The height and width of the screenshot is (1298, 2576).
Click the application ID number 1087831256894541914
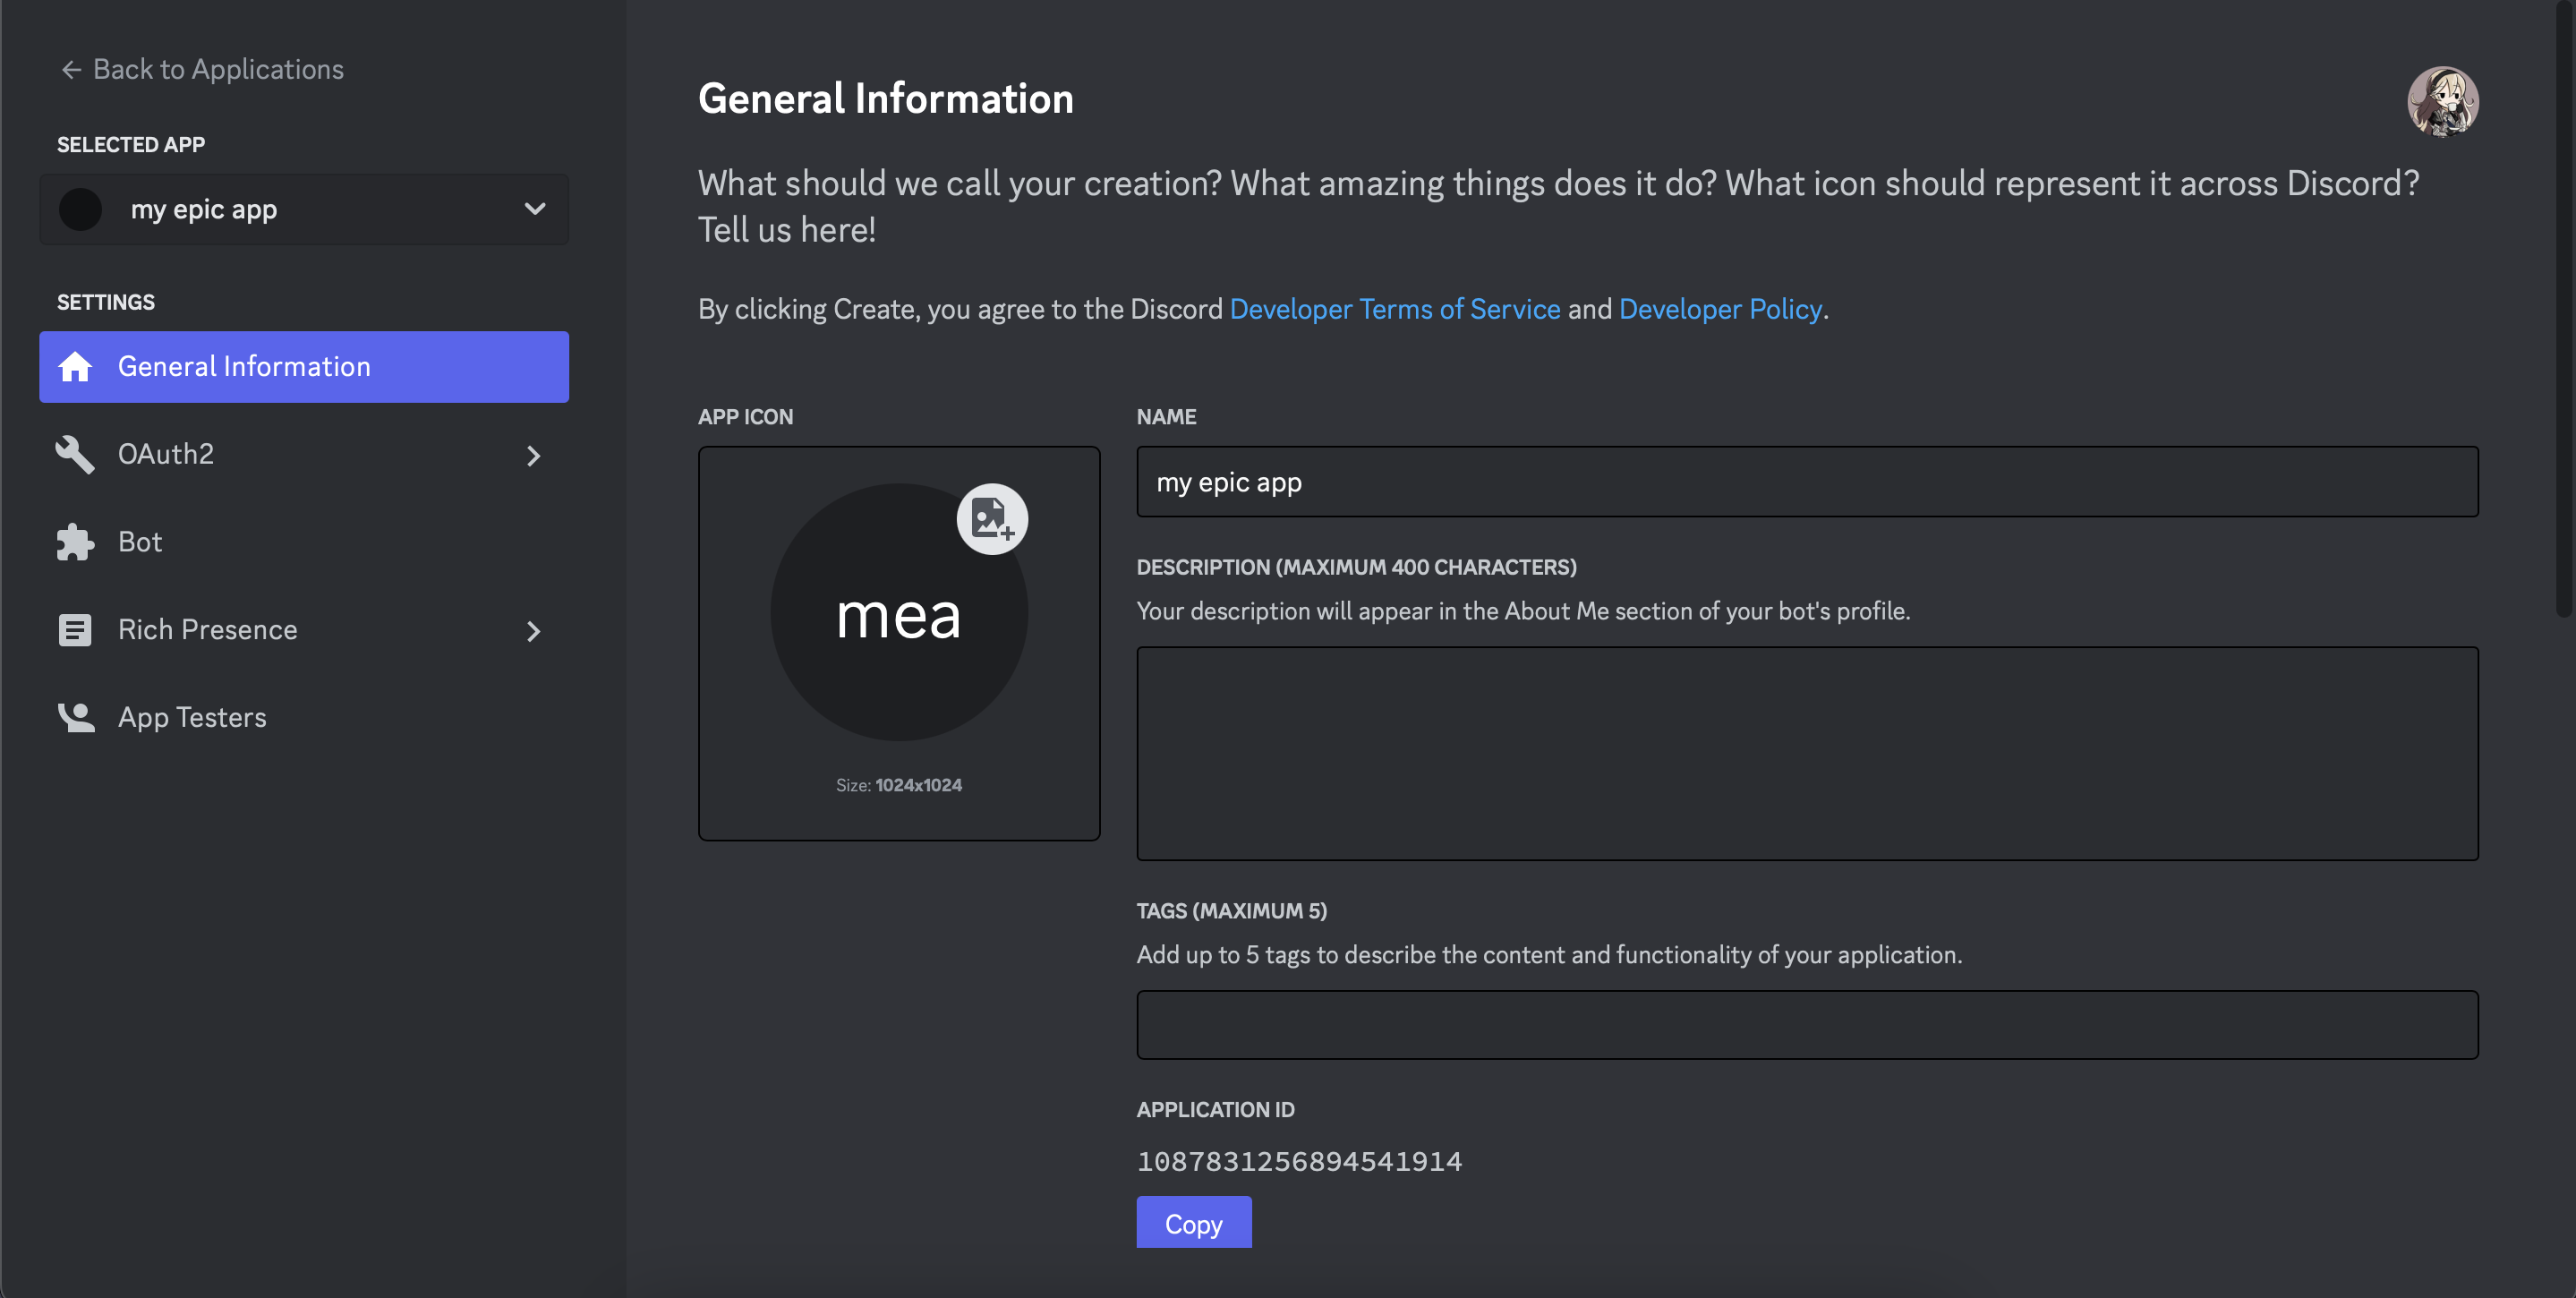point(1299,1161)
